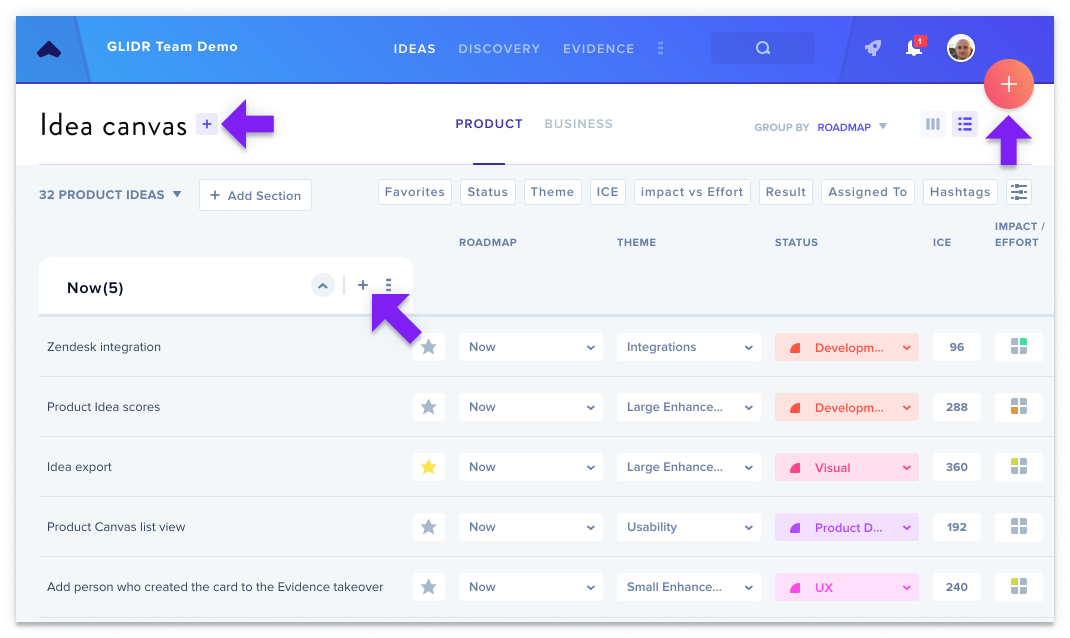Click the GLIDR logo icon

tap(48, 49)
